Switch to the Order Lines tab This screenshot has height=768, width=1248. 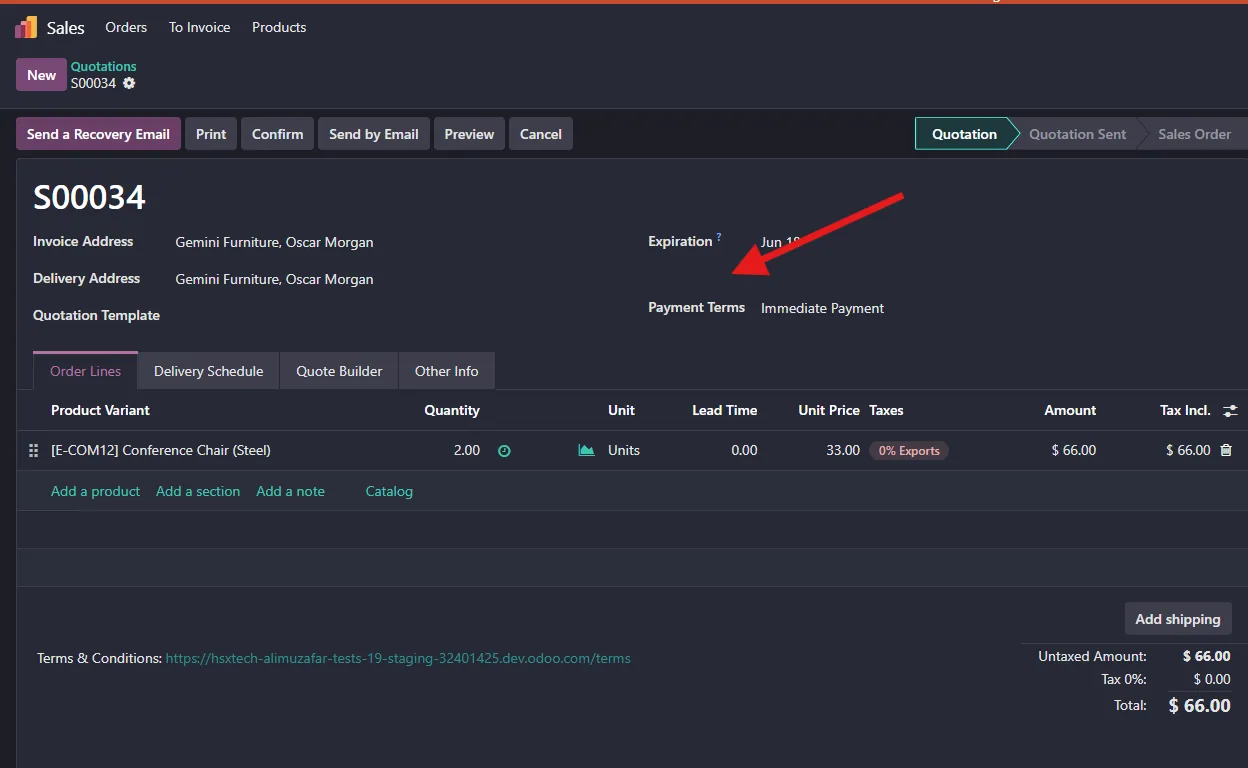pos(85,371)
